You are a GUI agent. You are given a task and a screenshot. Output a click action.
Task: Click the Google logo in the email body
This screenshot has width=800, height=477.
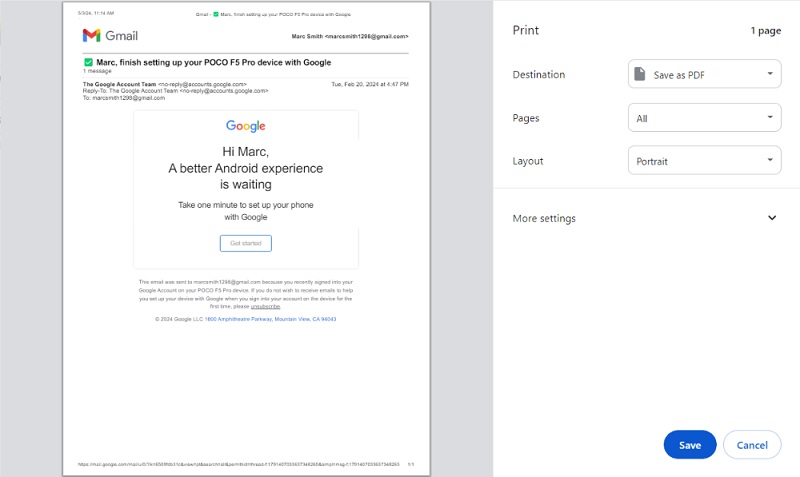click(x=246, y=126)
